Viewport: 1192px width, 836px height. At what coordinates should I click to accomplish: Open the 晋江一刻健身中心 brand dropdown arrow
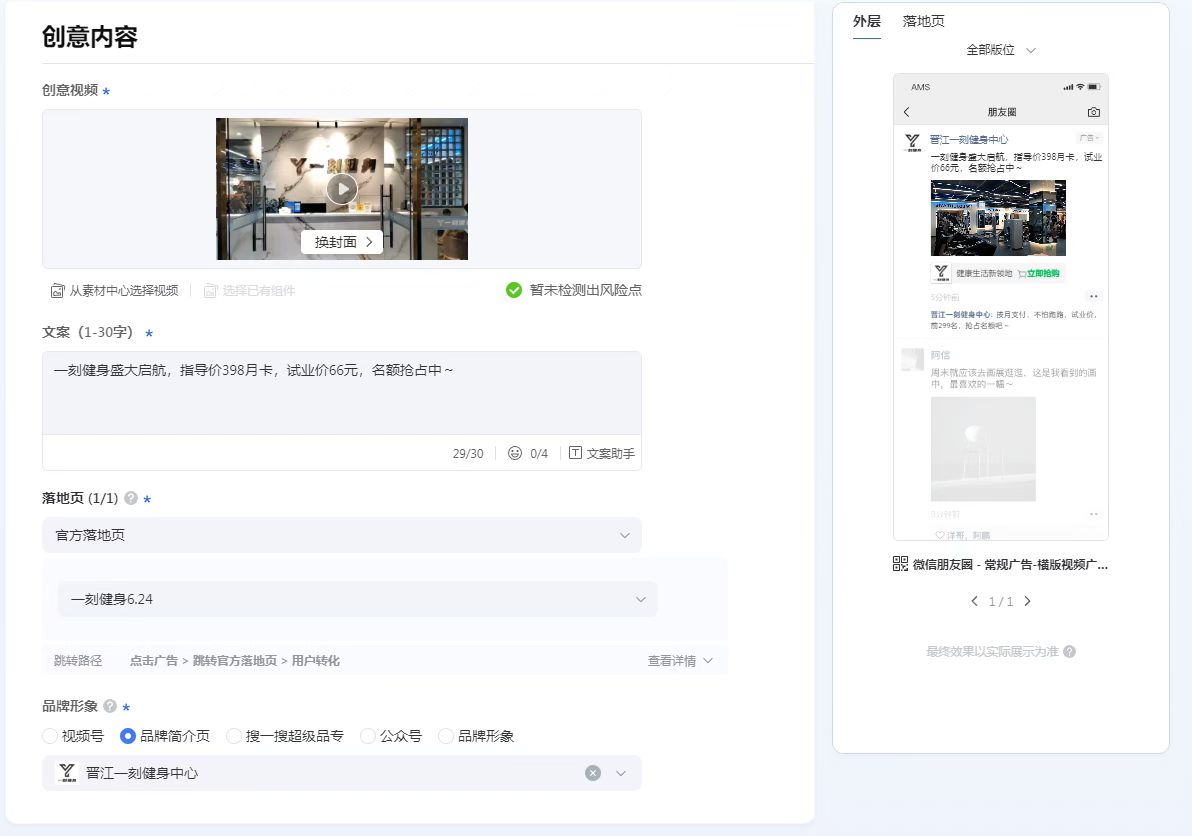coord(621,773)
